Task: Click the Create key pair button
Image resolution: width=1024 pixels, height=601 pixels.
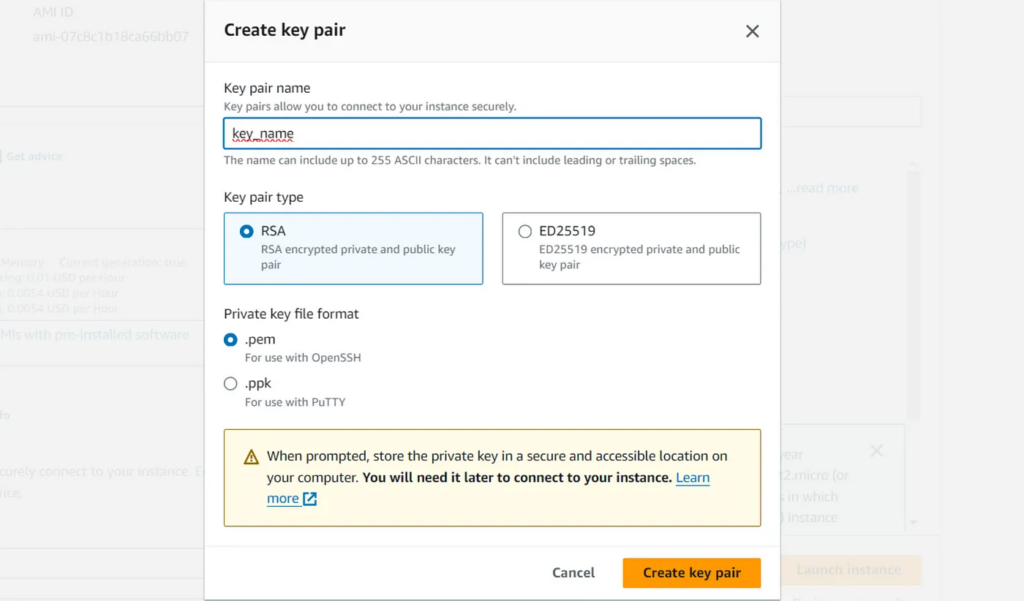Action: click(x=691, y=573)
